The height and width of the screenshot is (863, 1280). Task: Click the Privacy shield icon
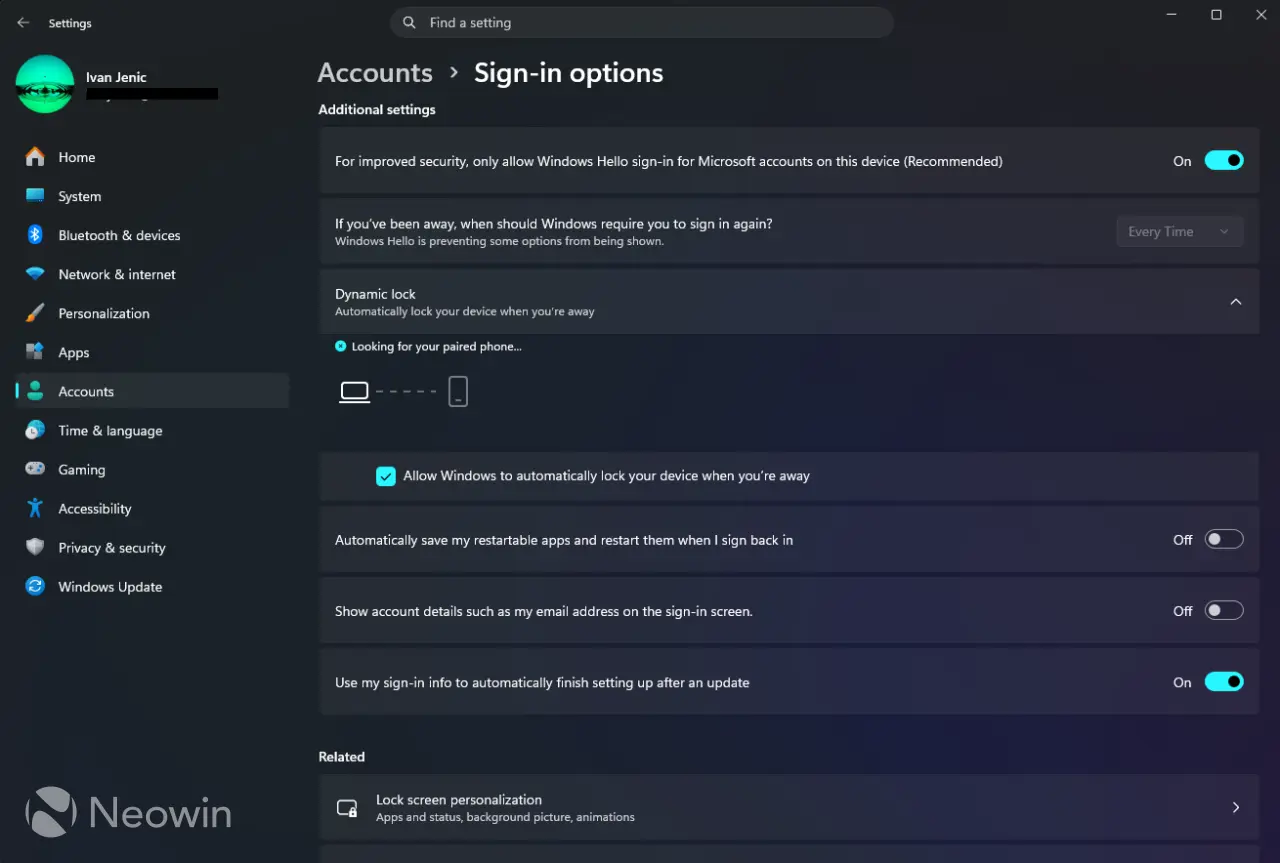(35, 547)
